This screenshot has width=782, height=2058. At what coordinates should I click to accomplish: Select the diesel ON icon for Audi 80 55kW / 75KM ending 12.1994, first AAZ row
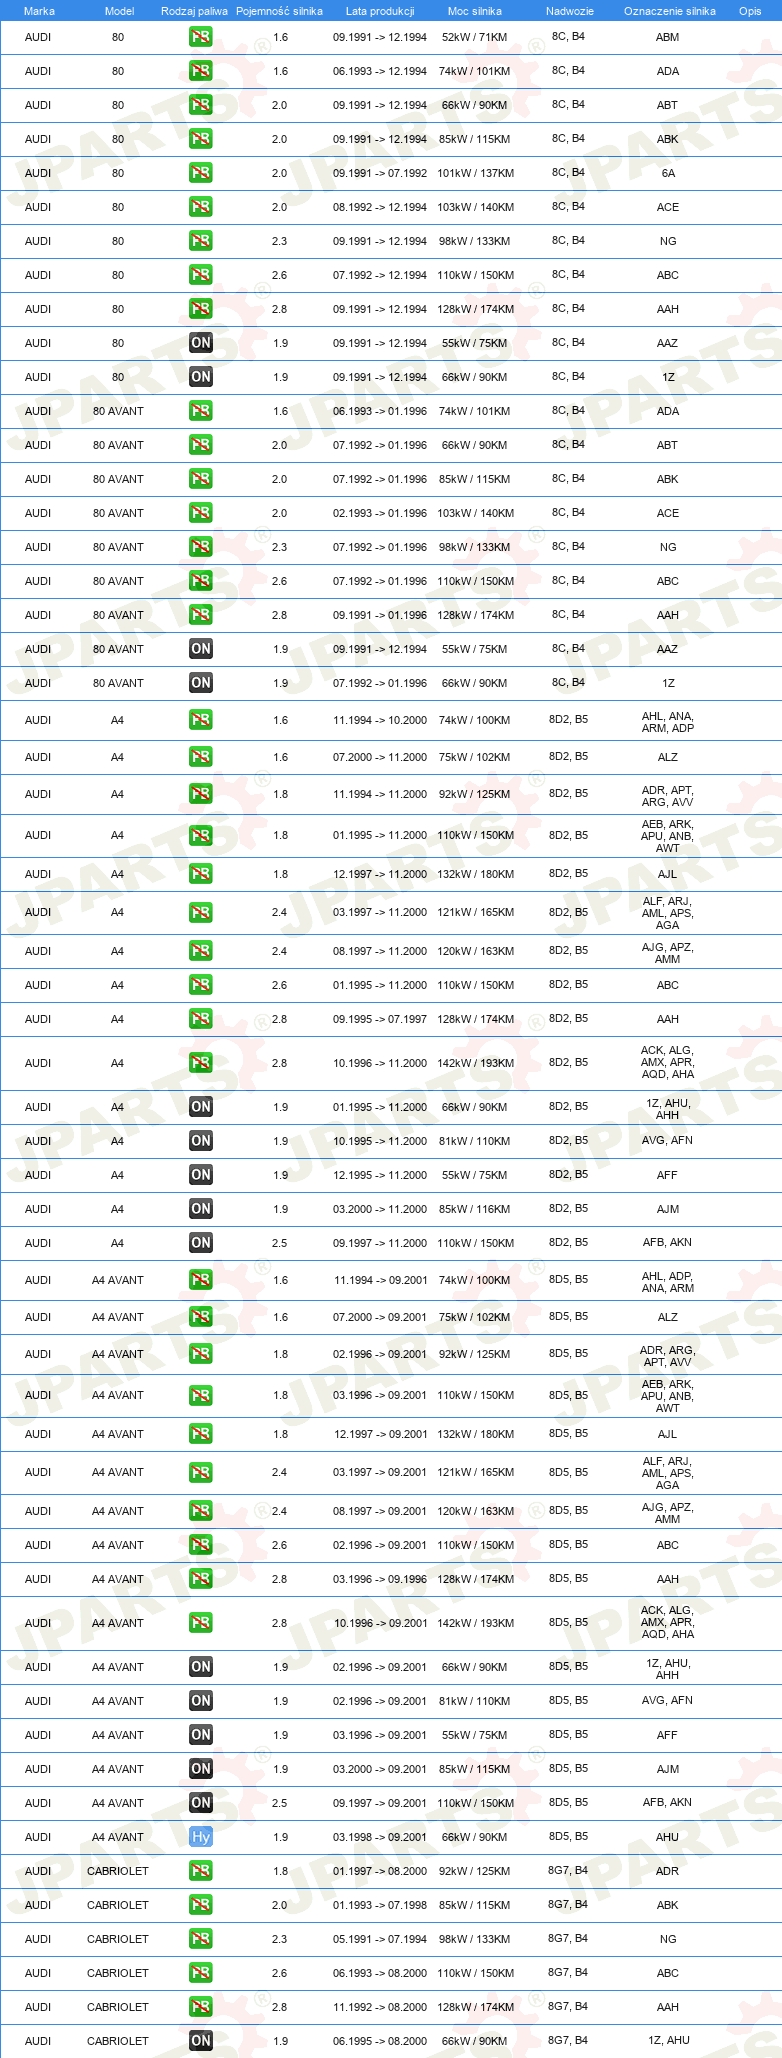pyautogui.click(x=200, y=343)
